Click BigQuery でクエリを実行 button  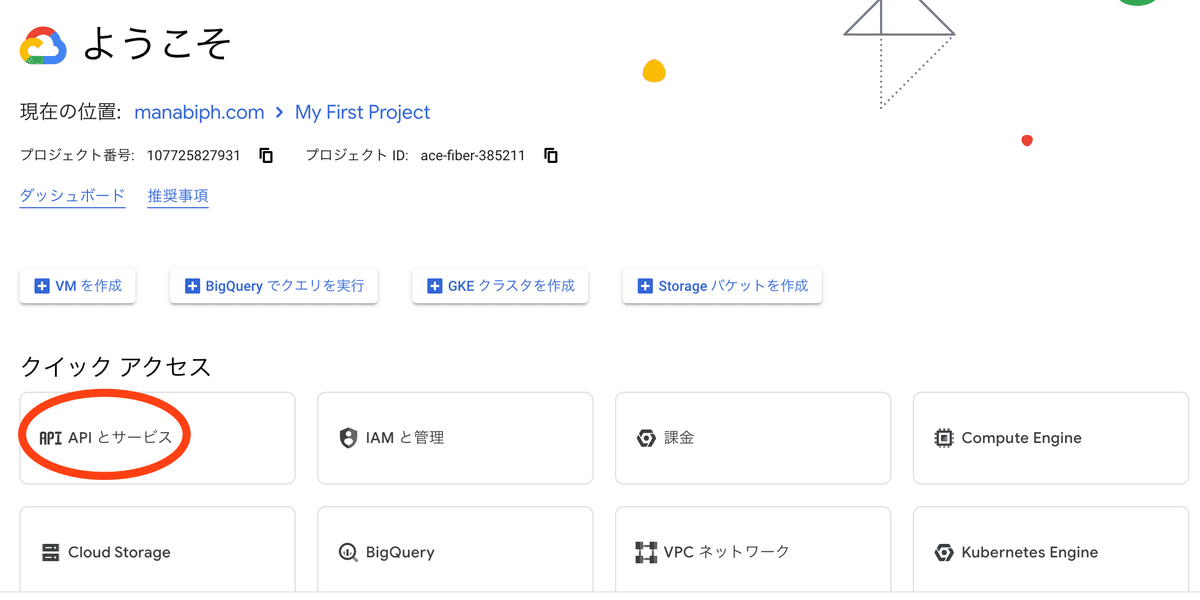274,286
